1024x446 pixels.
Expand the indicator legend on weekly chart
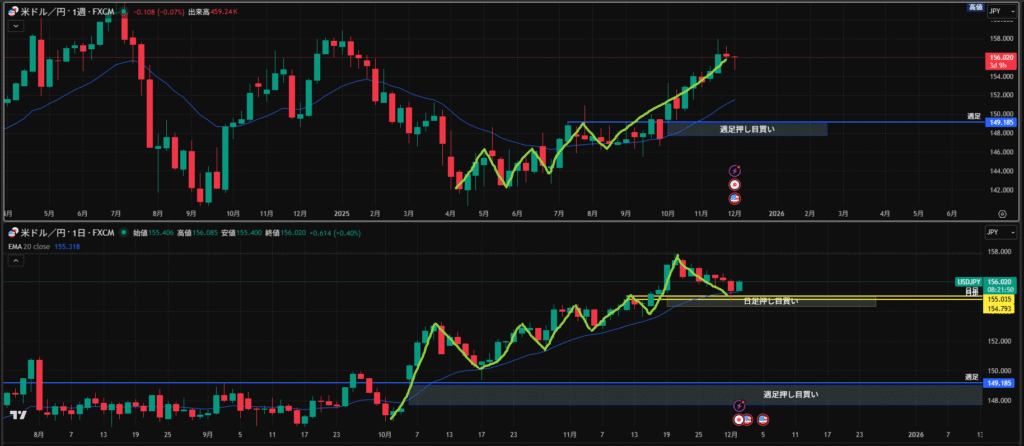point(14,27)
